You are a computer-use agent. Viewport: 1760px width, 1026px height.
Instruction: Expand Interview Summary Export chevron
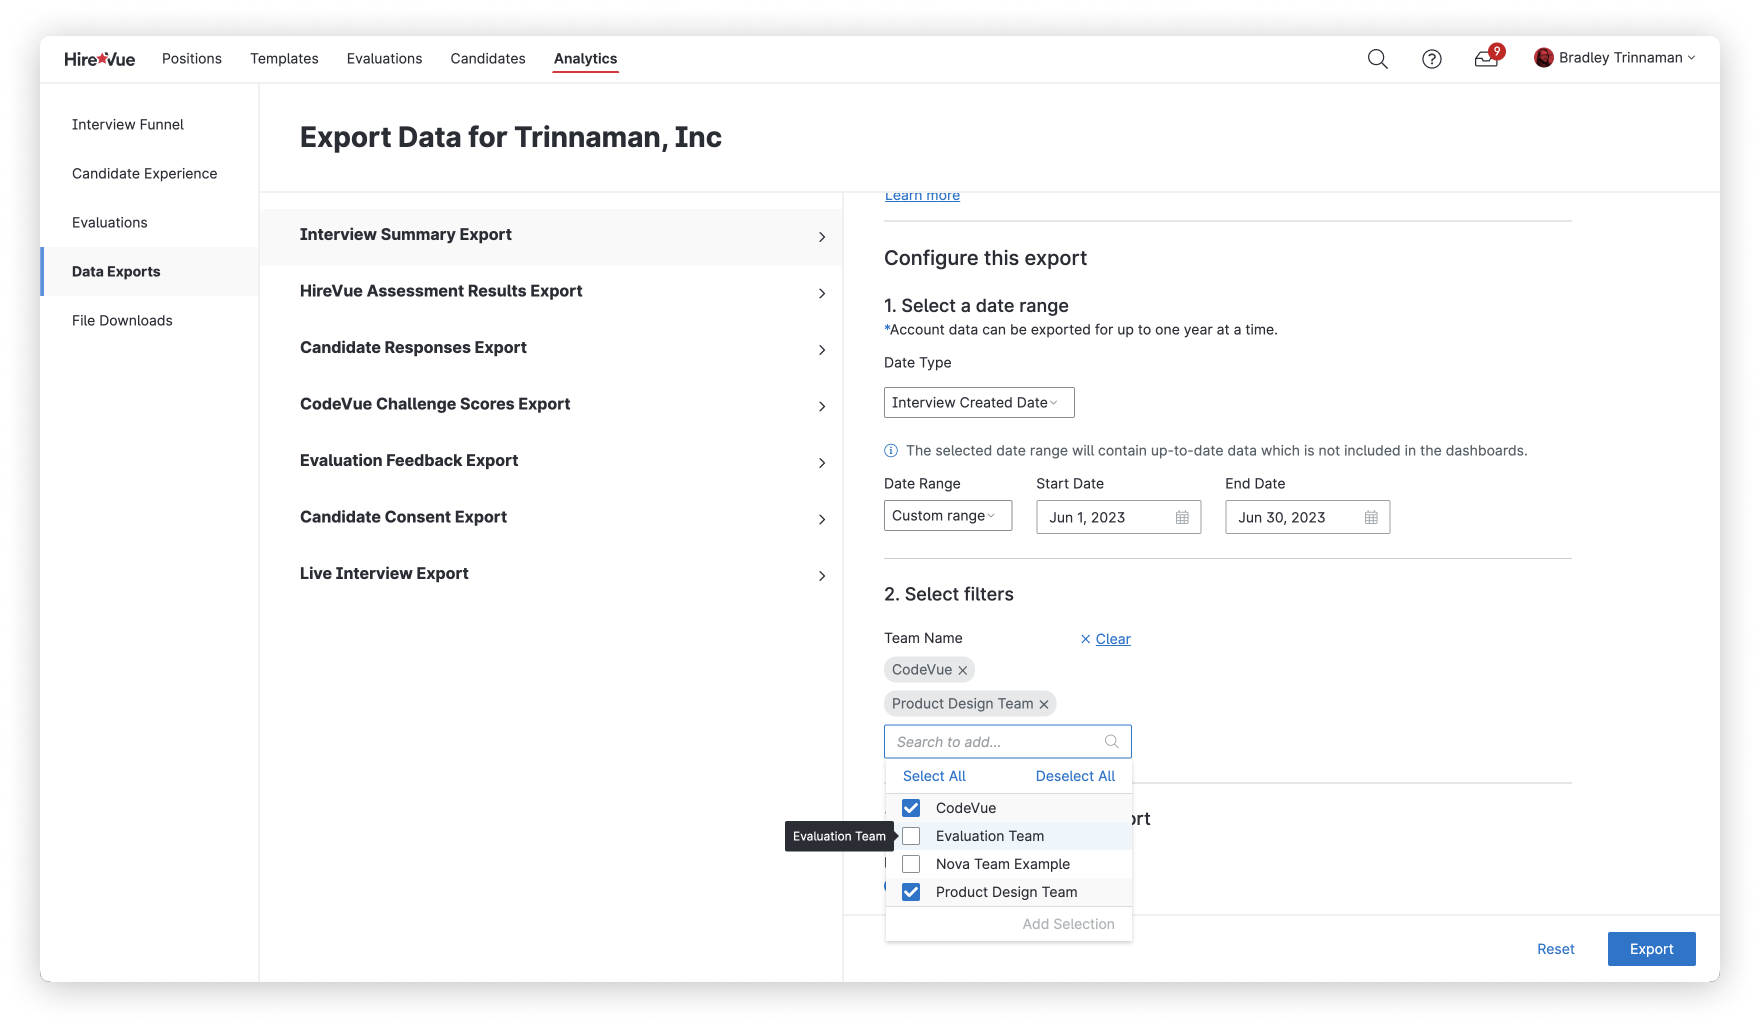tap(822, 237)
